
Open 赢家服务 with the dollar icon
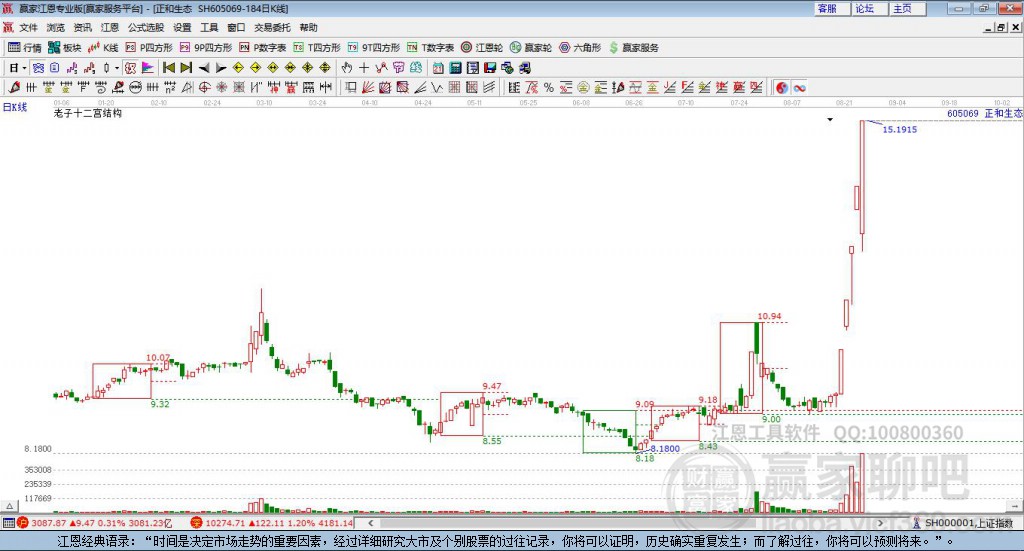coord(633,48)
